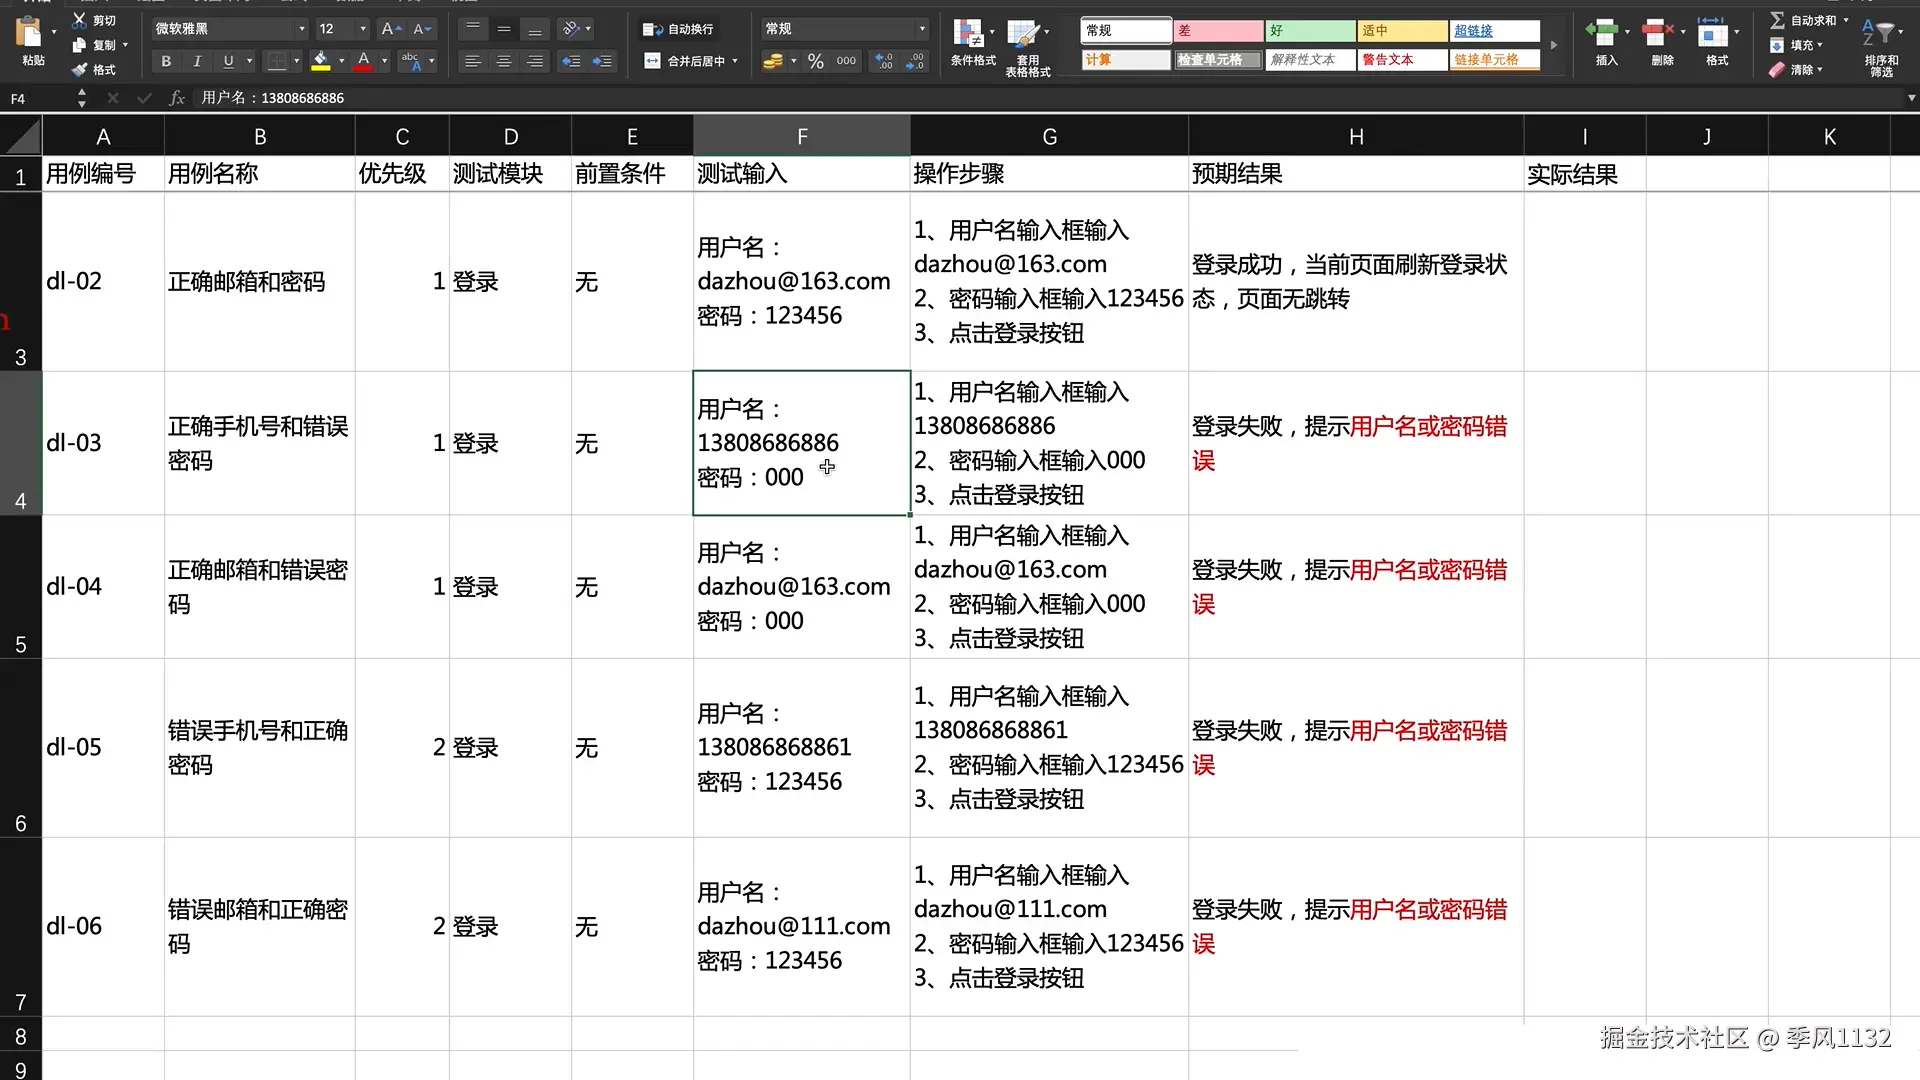Select column G header

point(1049,137)
